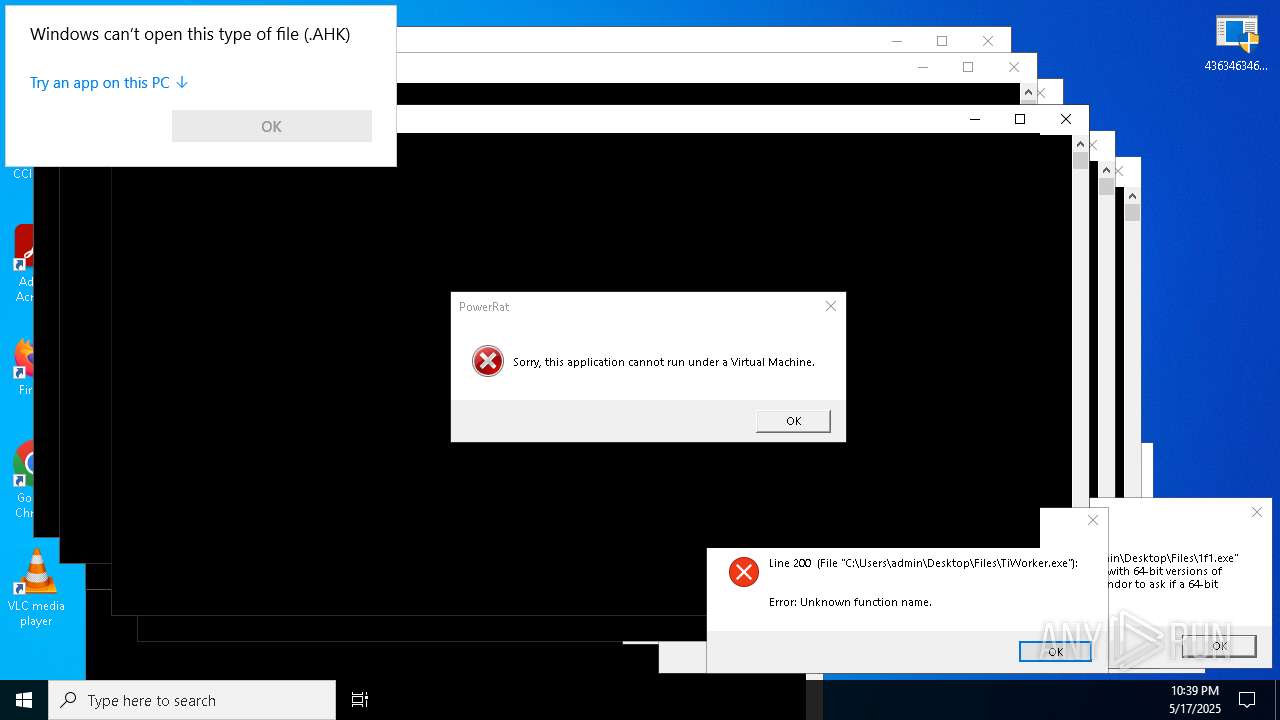Screen dimensions: 1280x720
Task: Close the PowerRat dialog with its X
Action: (x=830, y=306)
